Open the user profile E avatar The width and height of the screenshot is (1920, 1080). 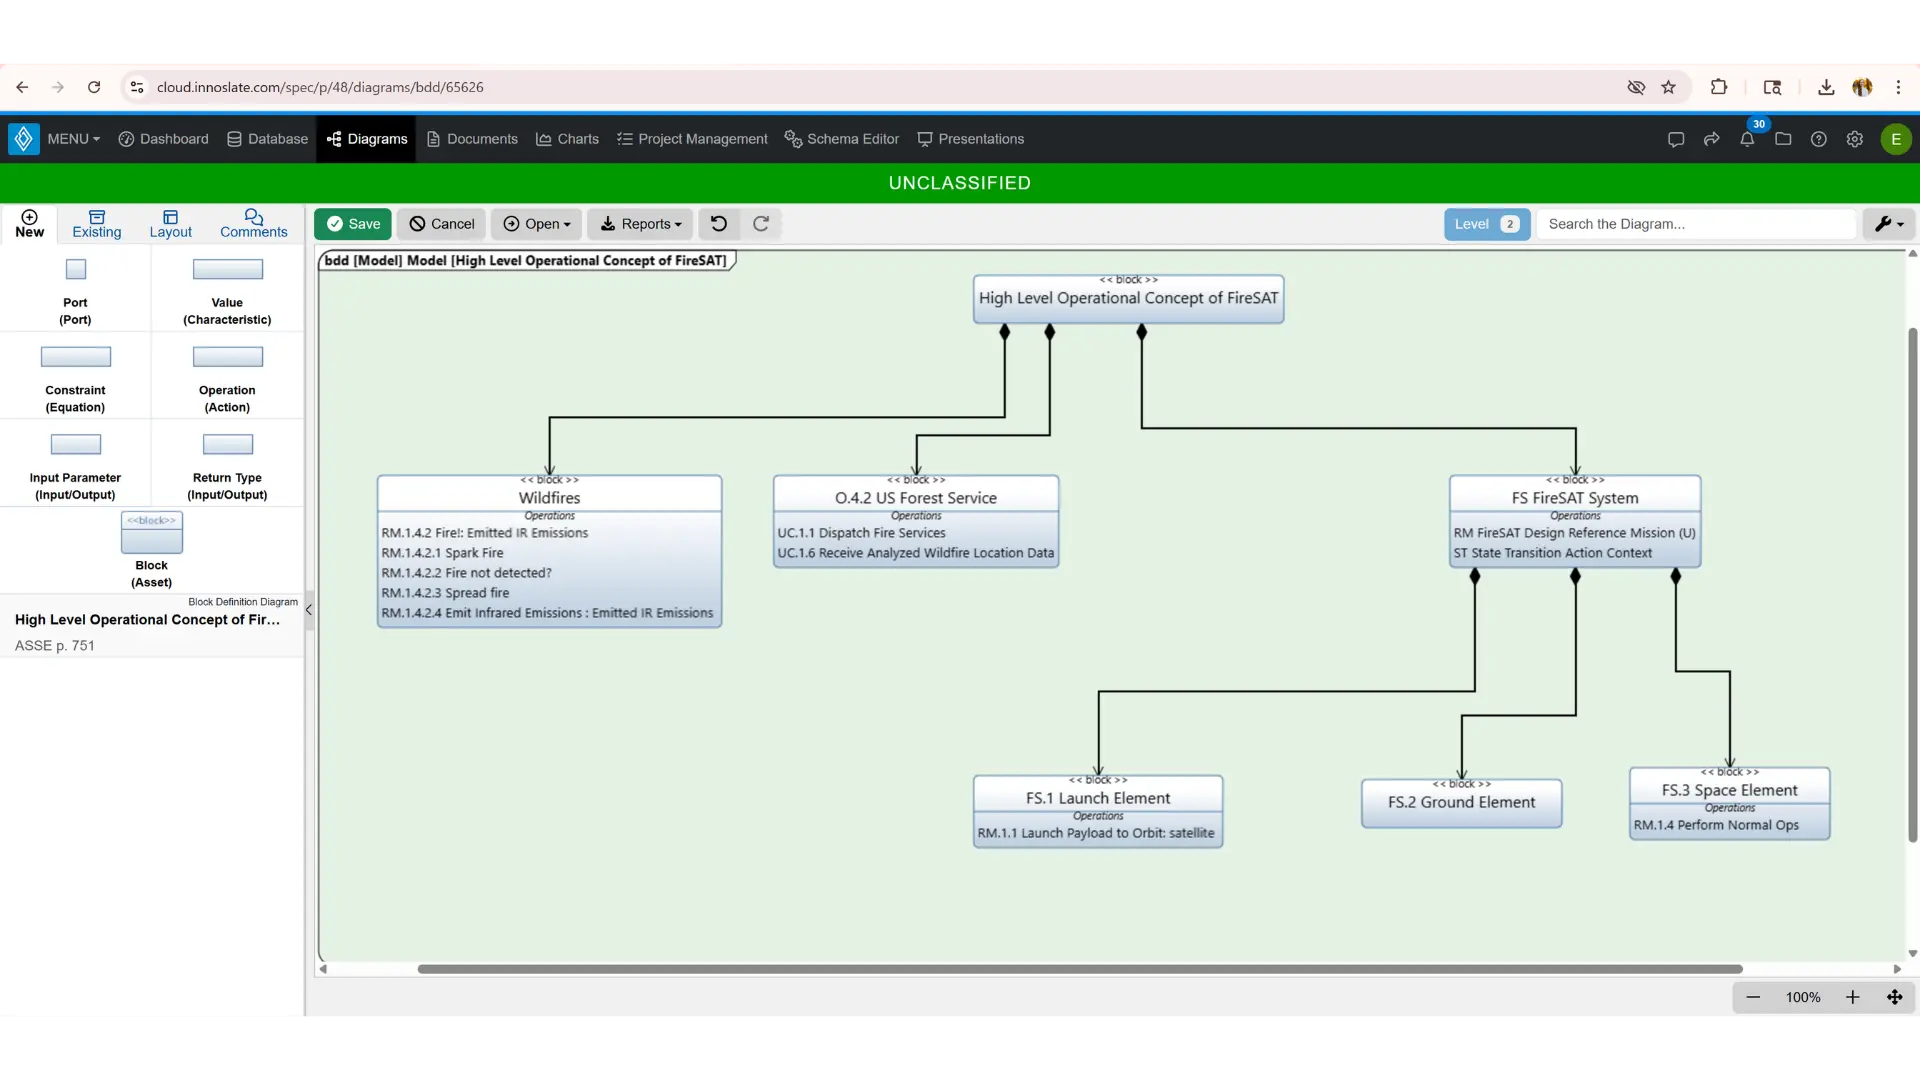tap(1896, 139)
